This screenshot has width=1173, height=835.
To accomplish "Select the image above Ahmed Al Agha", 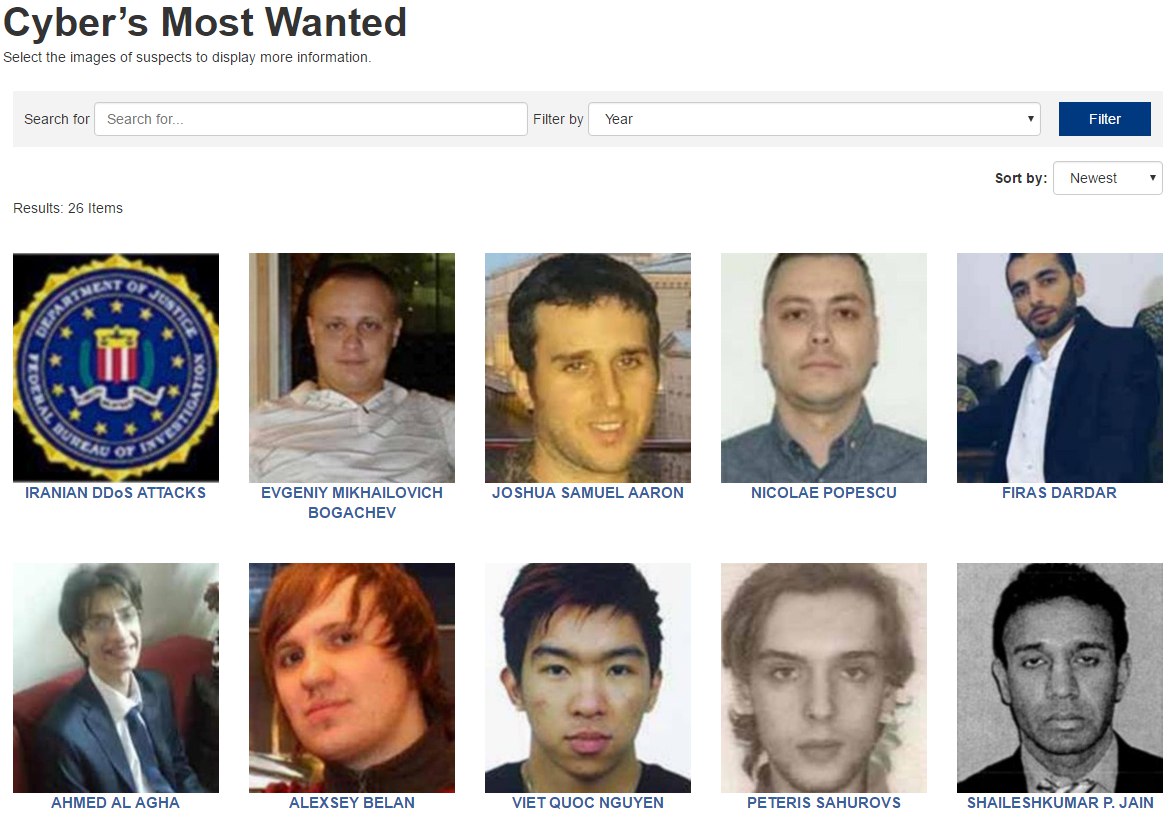I will pyautogui.click(x=116, y=678).
